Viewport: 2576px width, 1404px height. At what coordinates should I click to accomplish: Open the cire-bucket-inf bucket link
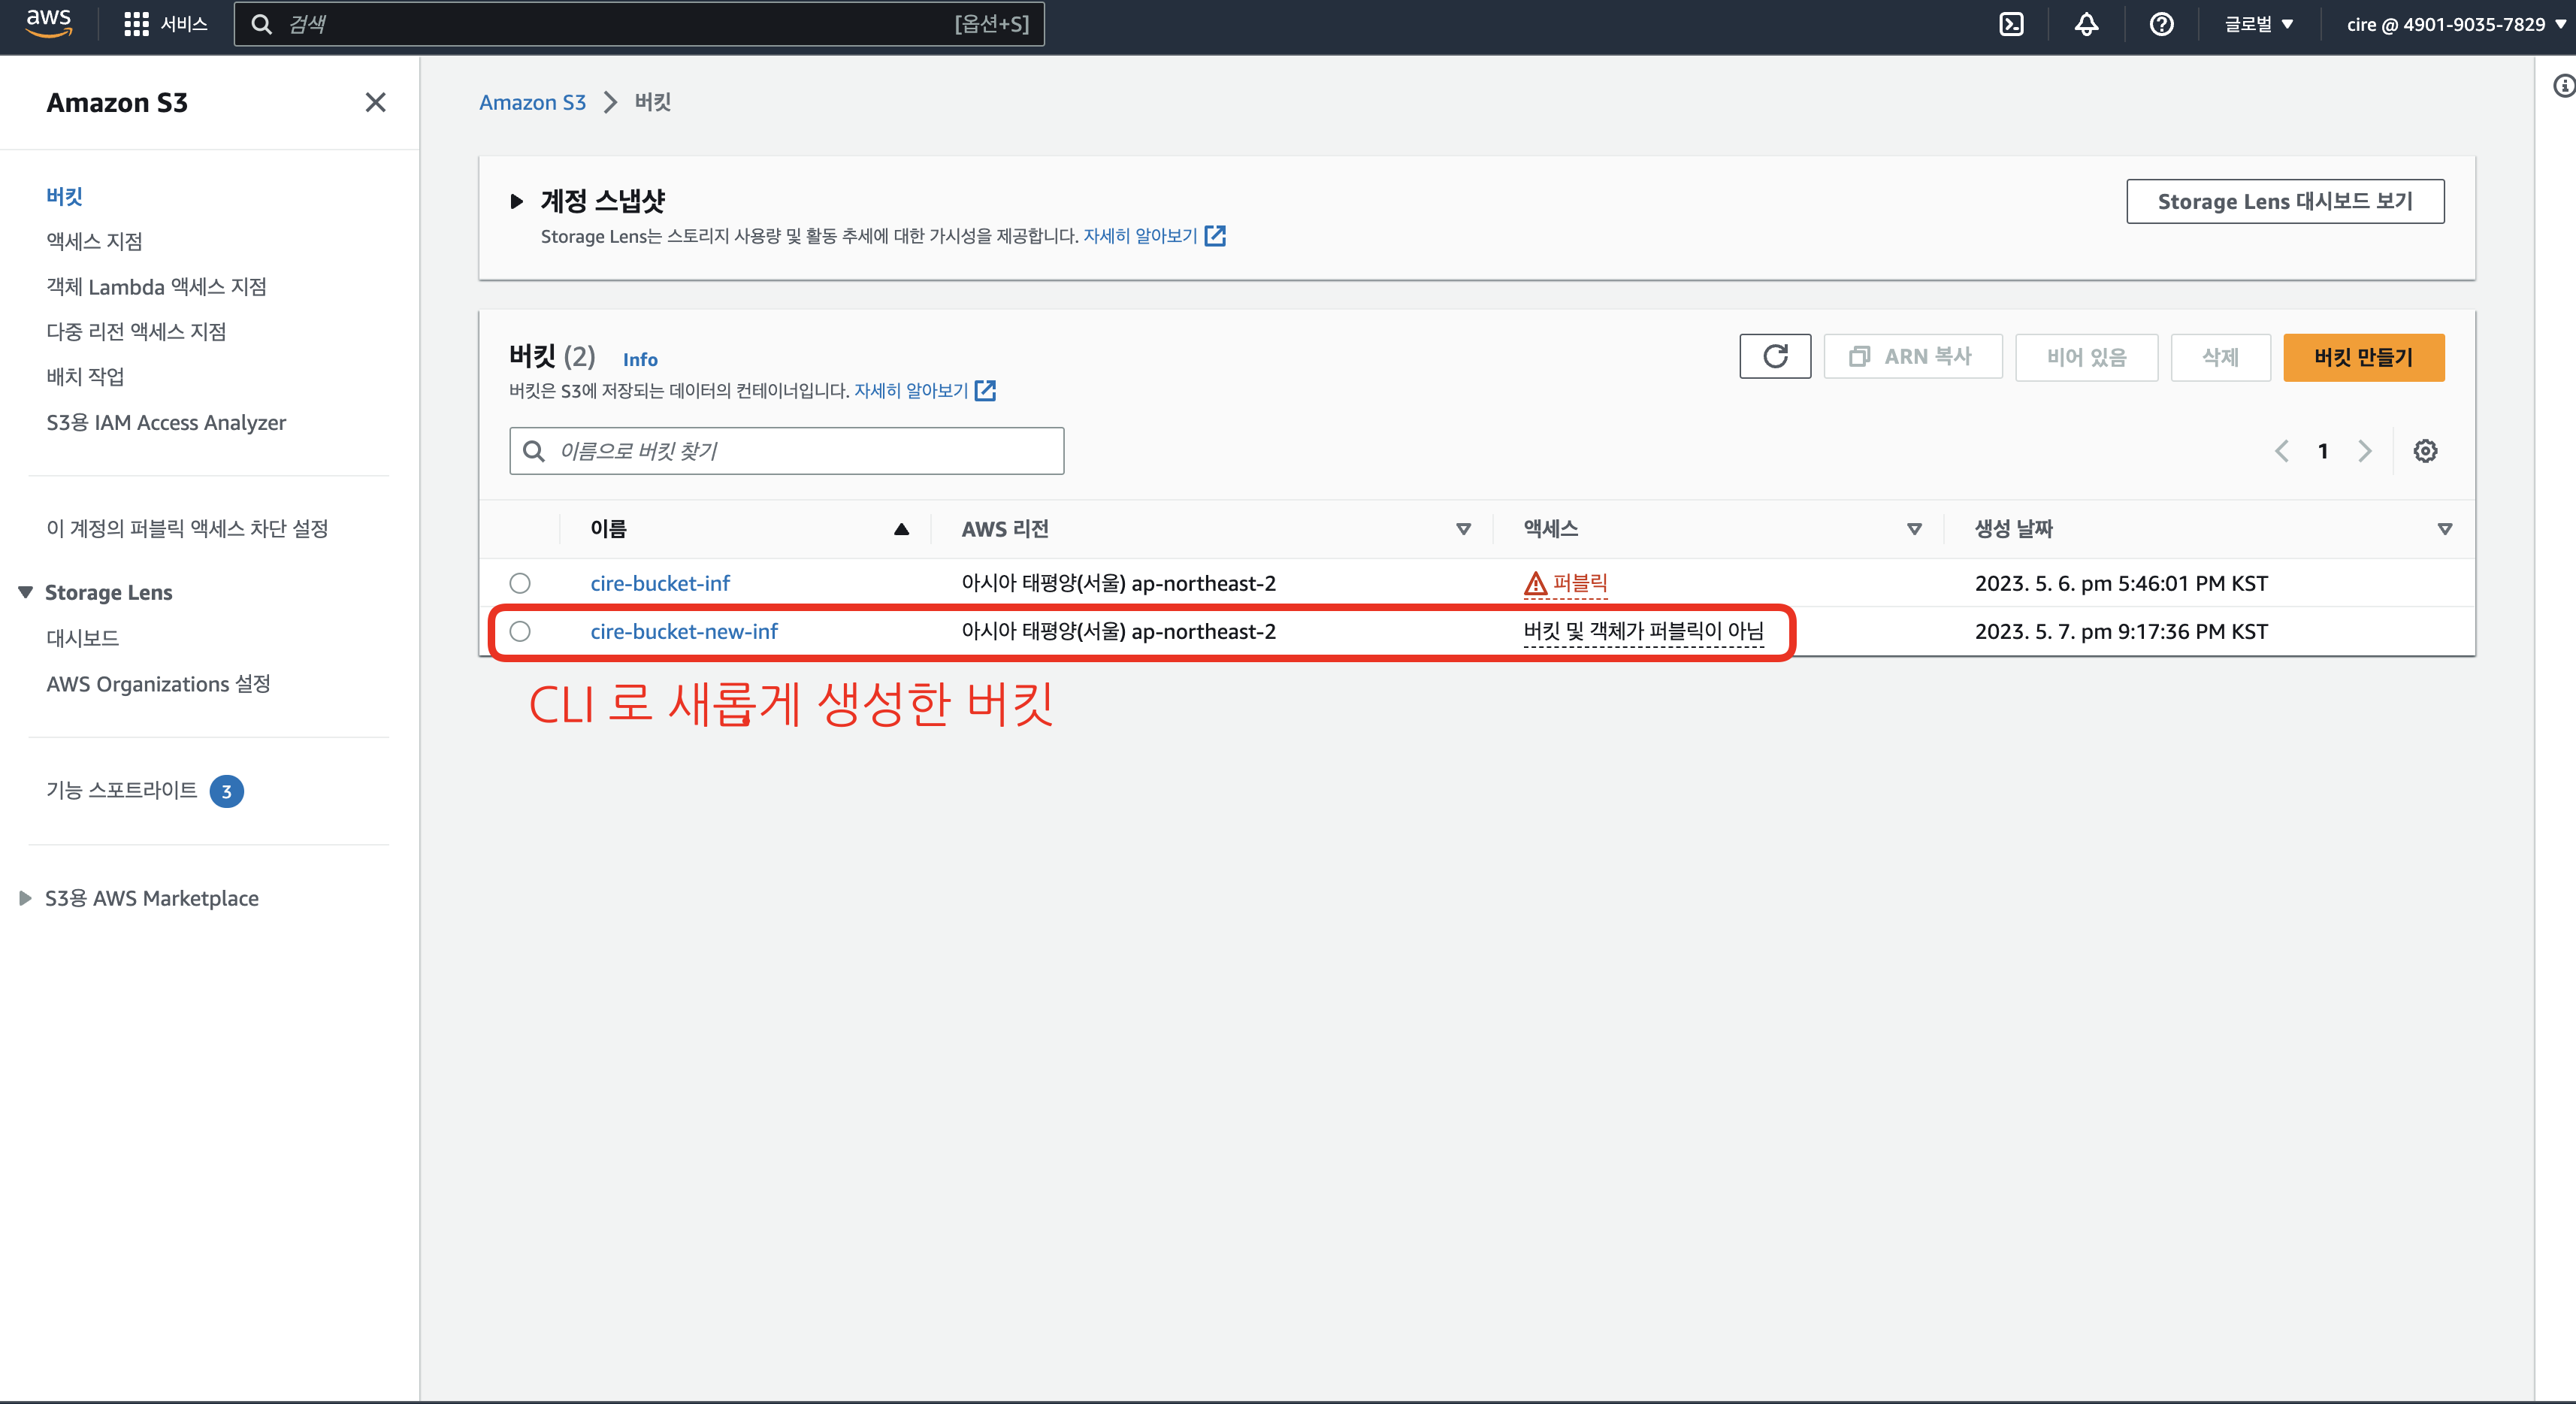click(660, 583)
